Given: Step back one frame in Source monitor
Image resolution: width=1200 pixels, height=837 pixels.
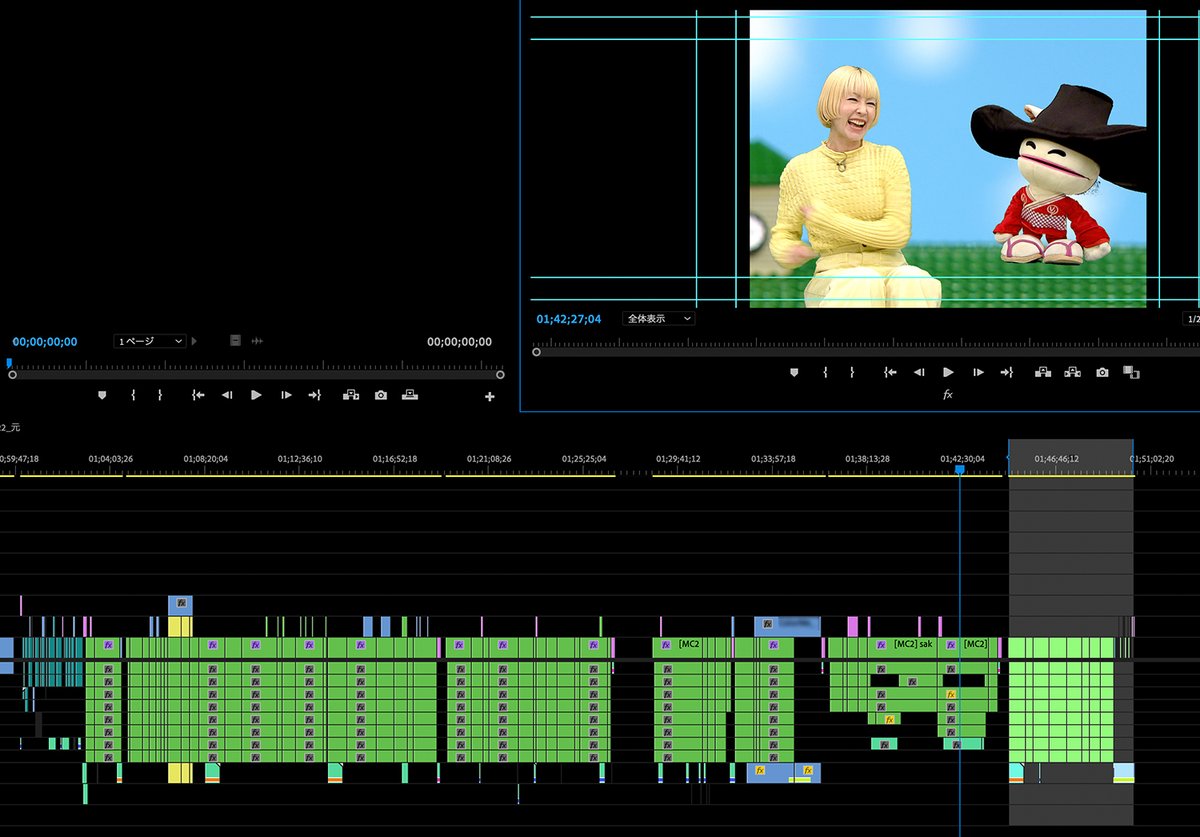Looking at the screenshot, I should point(227,395).
